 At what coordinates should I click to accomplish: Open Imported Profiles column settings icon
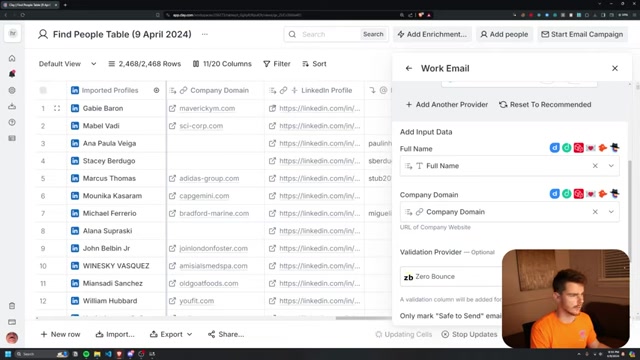point(156,90)
